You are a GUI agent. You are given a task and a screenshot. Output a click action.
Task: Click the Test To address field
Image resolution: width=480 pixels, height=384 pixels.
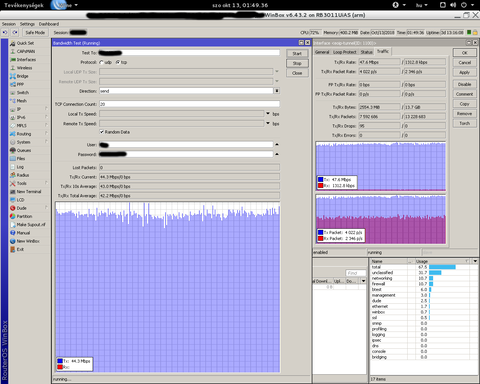click(189, 53)
